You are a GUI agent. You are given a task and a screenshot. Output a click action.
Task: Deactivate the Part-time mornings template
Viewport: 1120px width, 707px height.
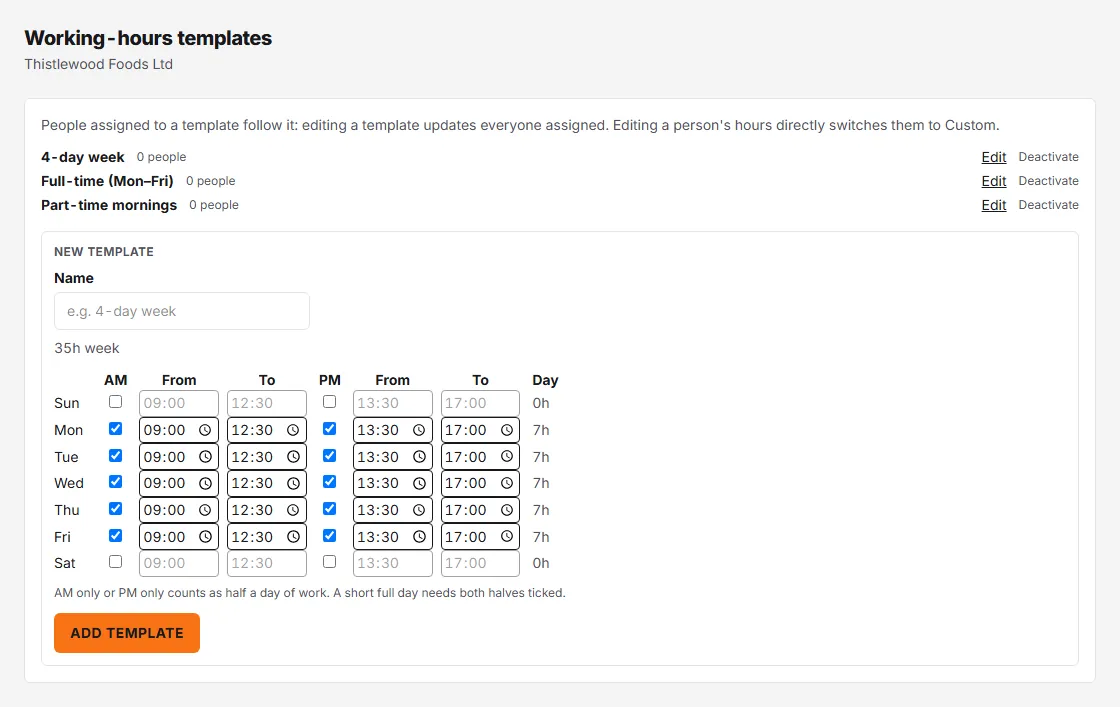click(1049, 205)
